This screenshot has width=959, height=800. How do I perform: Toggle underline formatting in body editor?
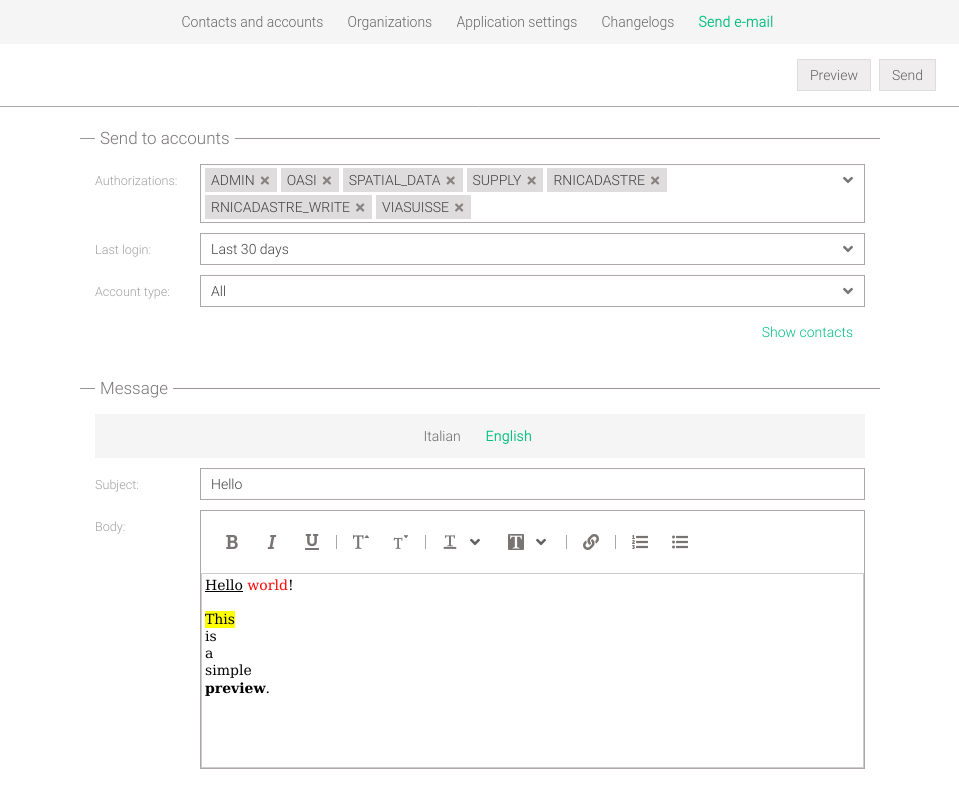(311, 542)
